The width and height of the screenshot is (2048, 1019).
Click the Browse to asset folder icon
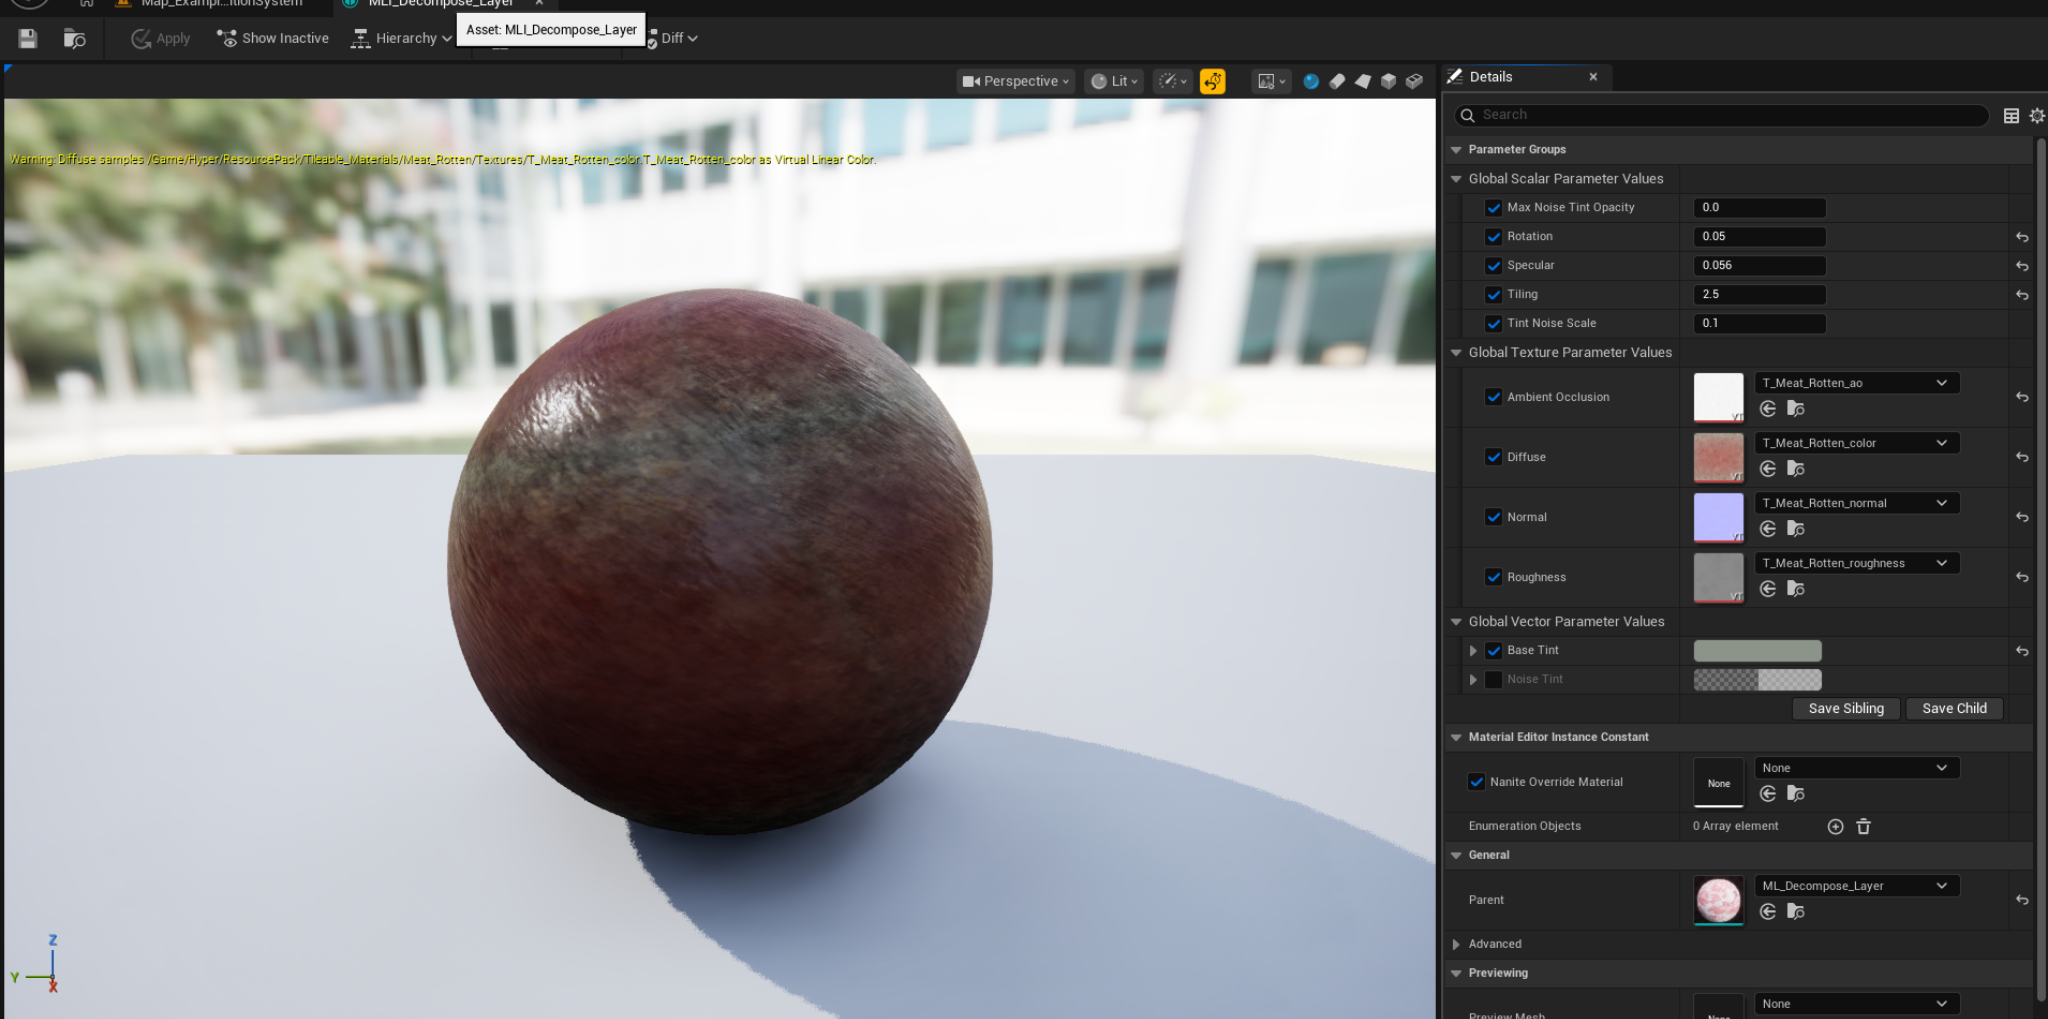point(75,38)
